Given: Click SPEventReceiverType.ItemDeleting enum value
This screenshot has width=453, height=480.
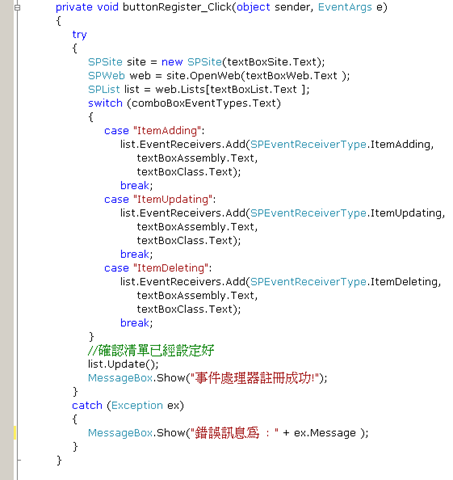Looking at the screenshot, I should (344, 282).
